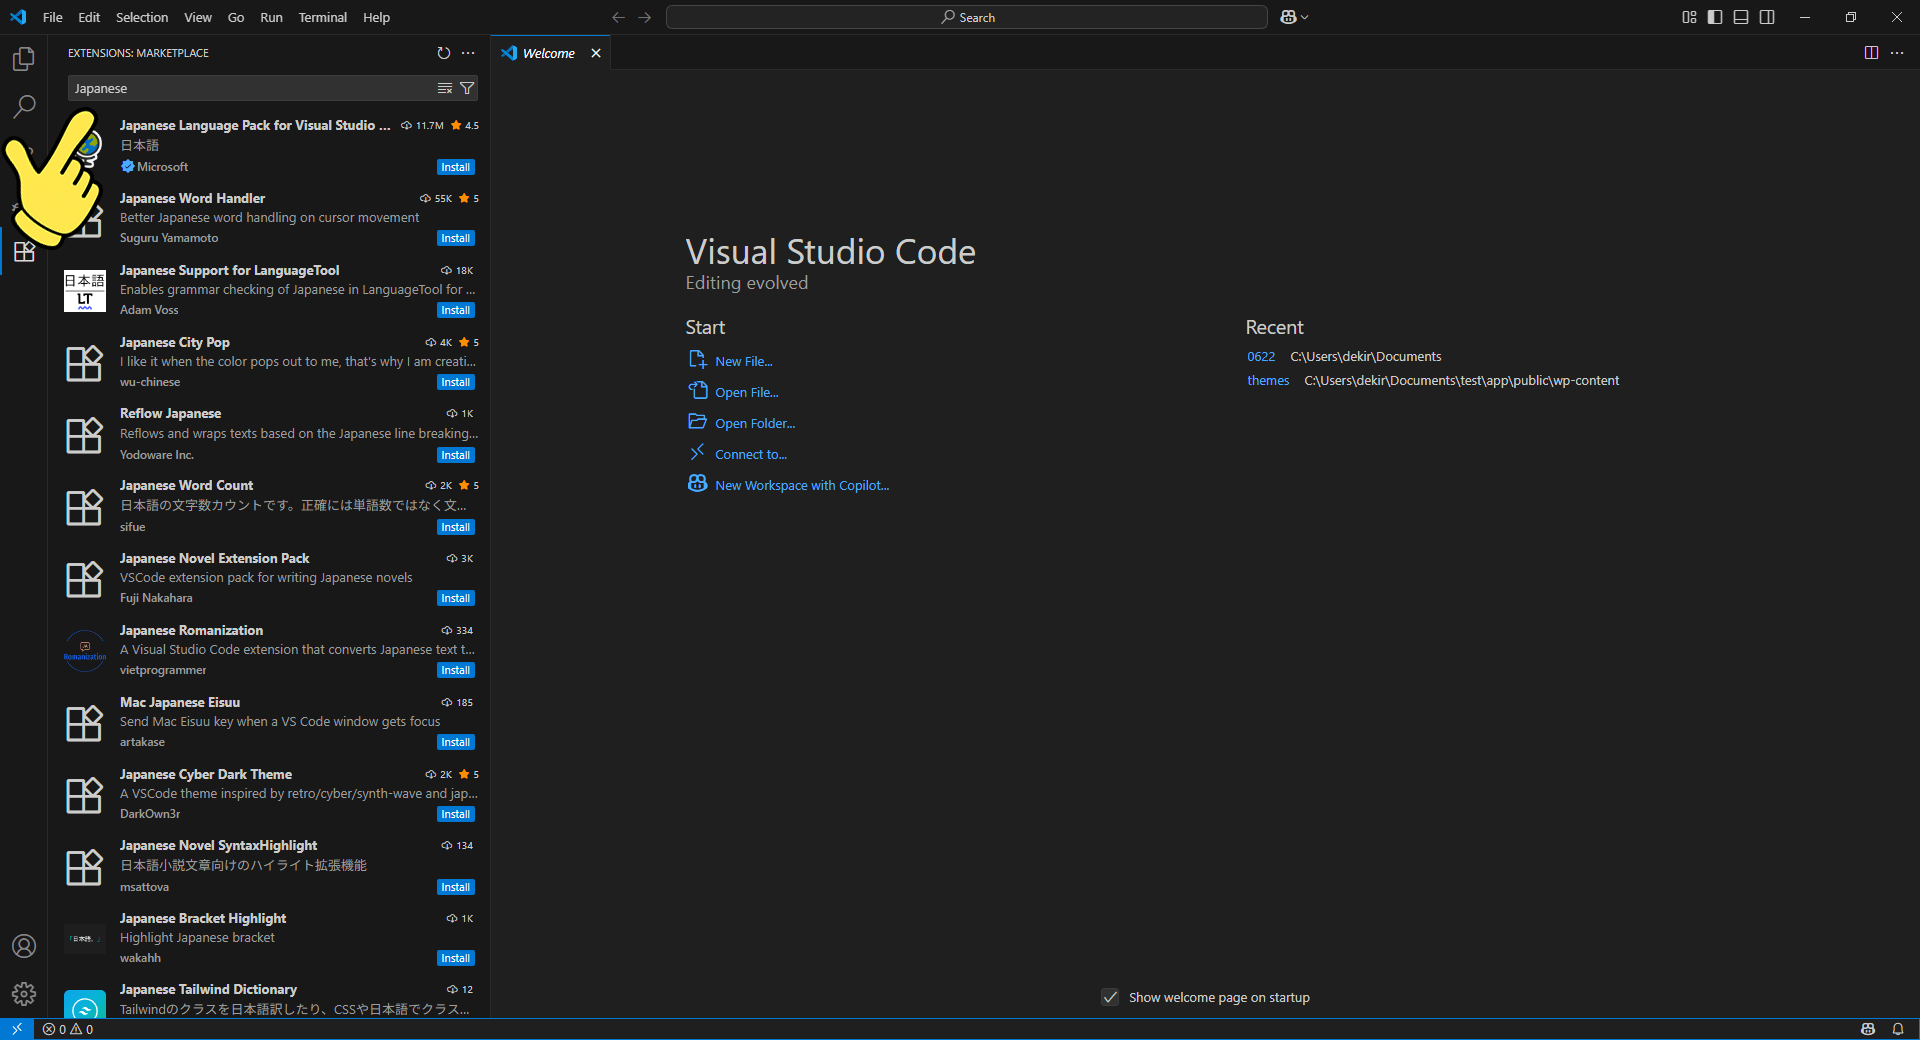Open editor more actions menu
Viewport: 1920px width, 1040px height.
tap(1897, 53)
